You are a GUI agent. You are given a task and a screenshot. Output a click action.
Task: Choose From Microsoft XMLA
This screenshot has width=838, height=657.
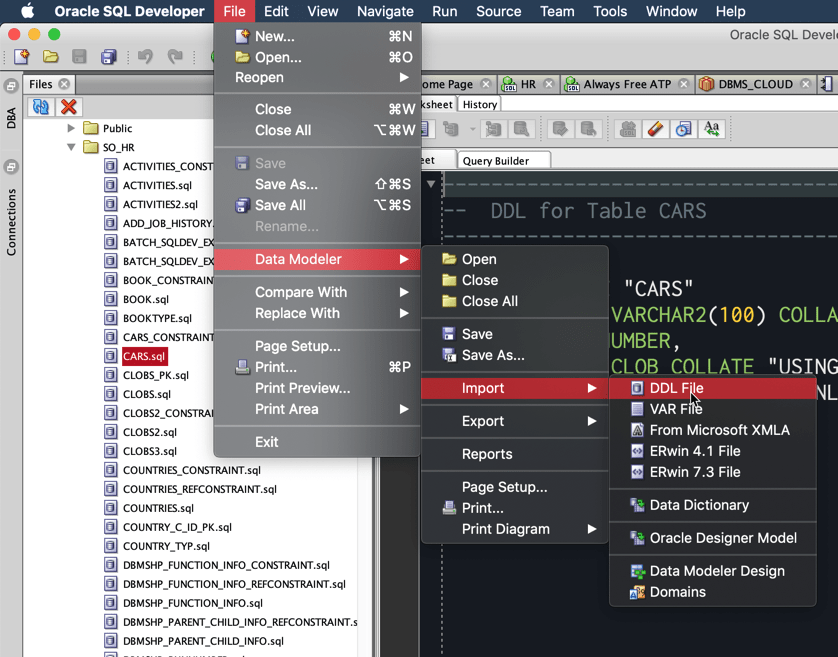[713, 430]
